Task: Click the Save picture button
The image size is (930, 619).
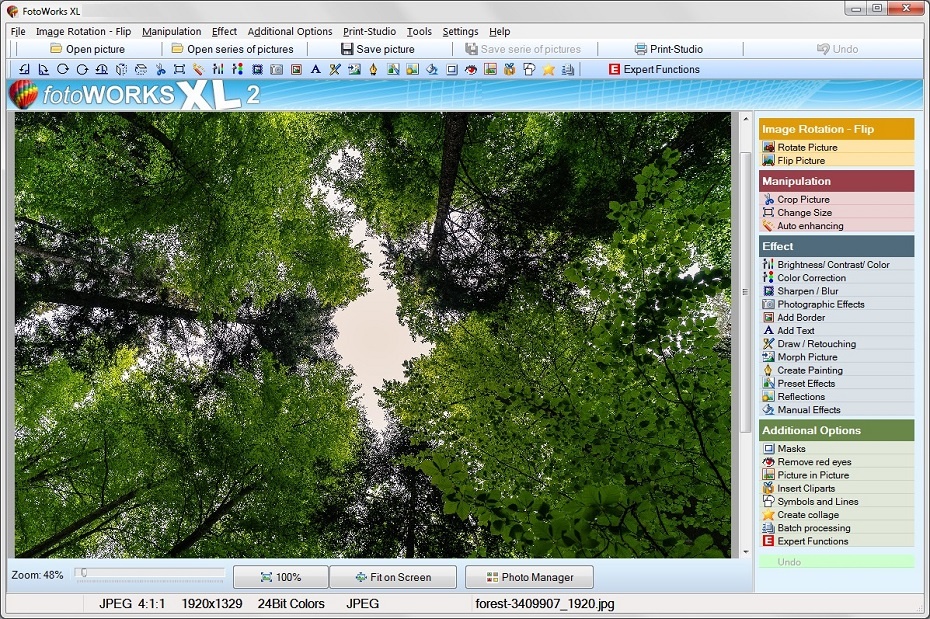Action: coord(378,49)
